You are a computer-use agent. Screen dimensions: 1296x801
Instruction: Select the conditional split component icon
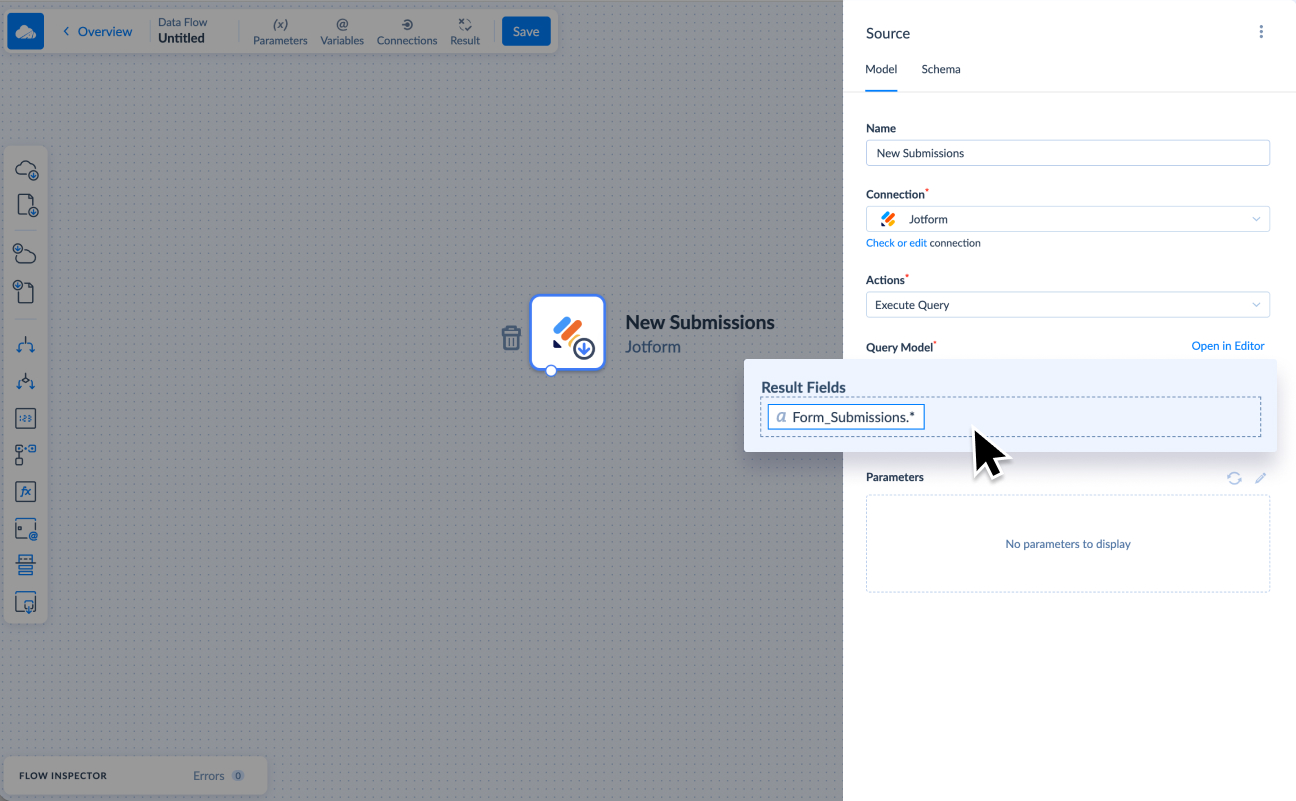(26, 382)
